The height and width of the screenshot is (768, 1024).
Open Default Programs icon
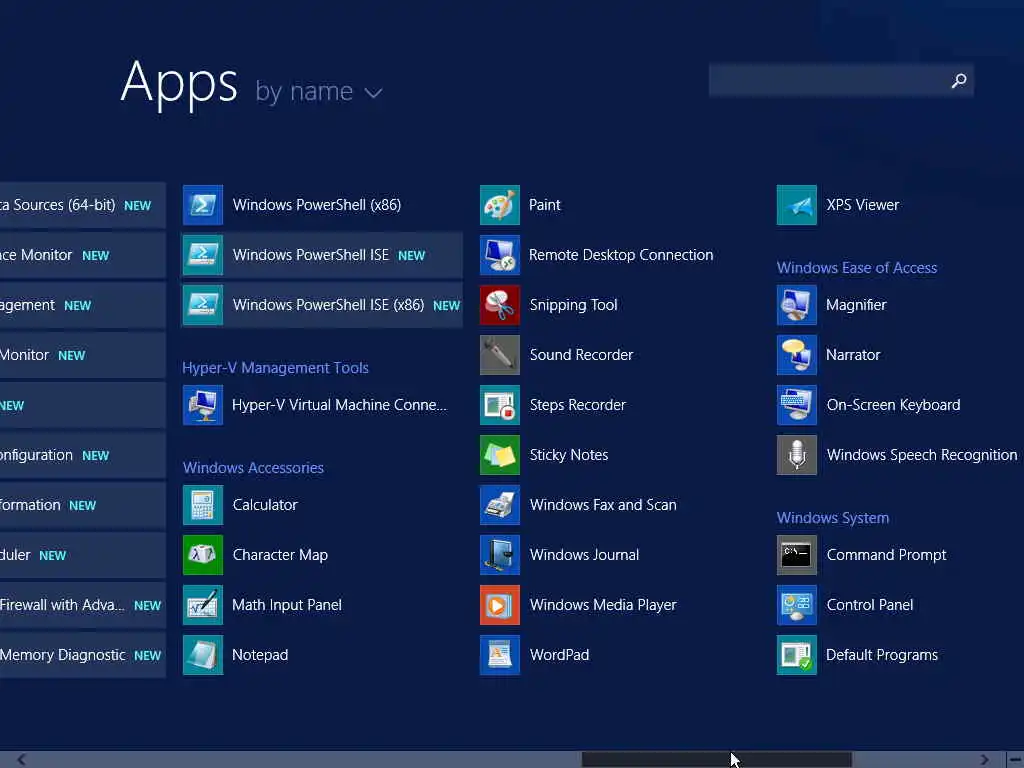(797, 655)
